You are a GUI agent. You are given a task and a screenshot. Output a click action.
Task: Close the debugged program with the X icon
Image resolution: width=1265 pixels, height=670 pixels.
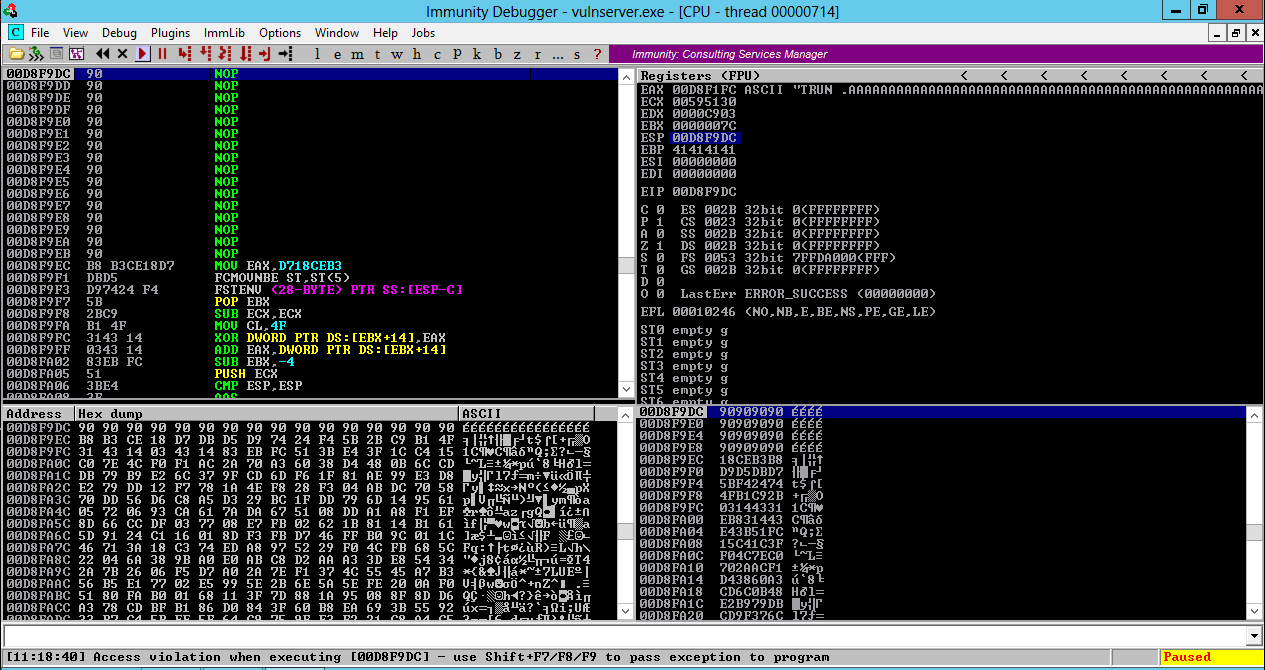click(x=122, y=53)
